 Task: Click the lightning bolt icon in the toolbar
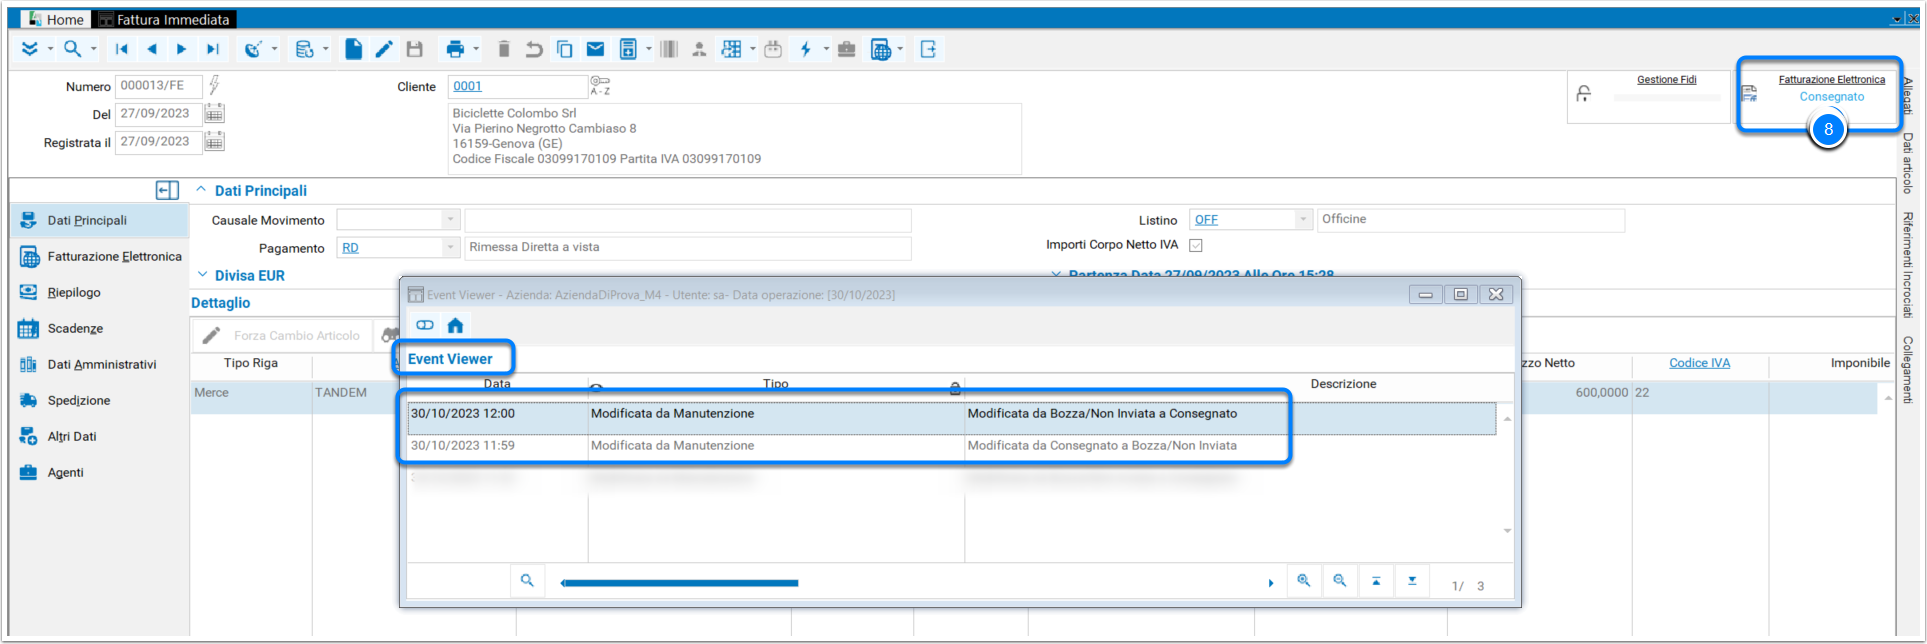pos(805,49)
